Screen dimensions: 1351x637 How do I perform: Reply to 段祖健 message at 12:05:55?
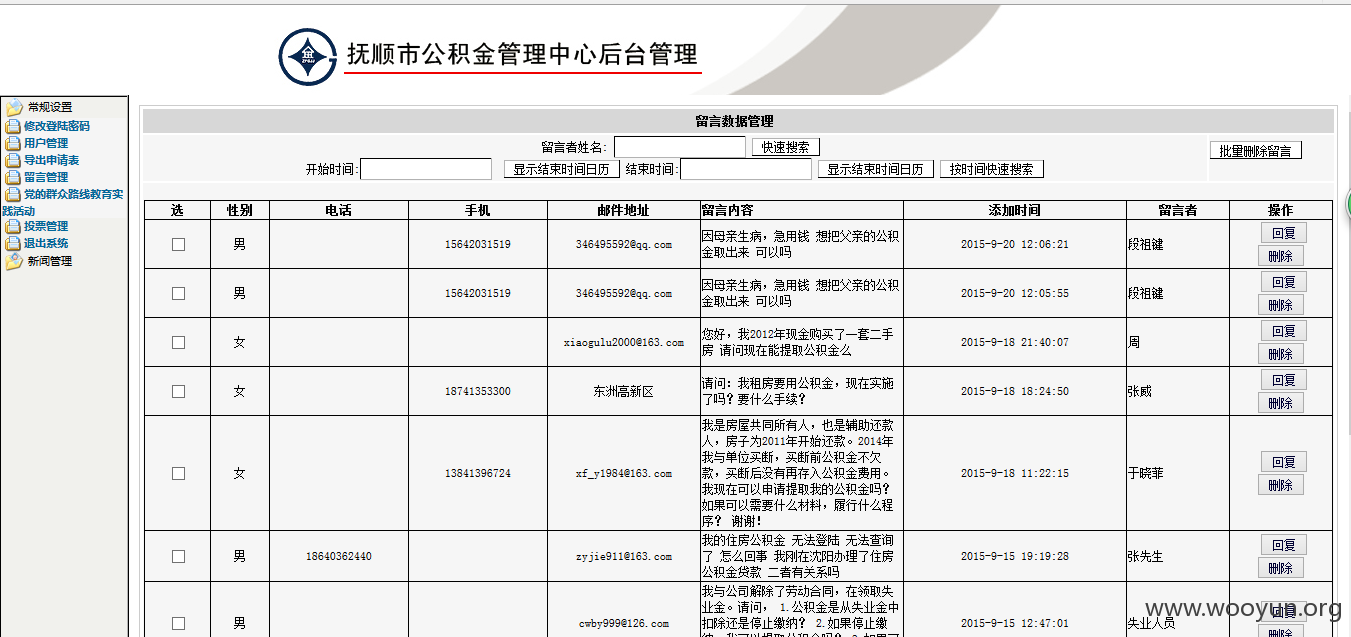coord(1283,282)
